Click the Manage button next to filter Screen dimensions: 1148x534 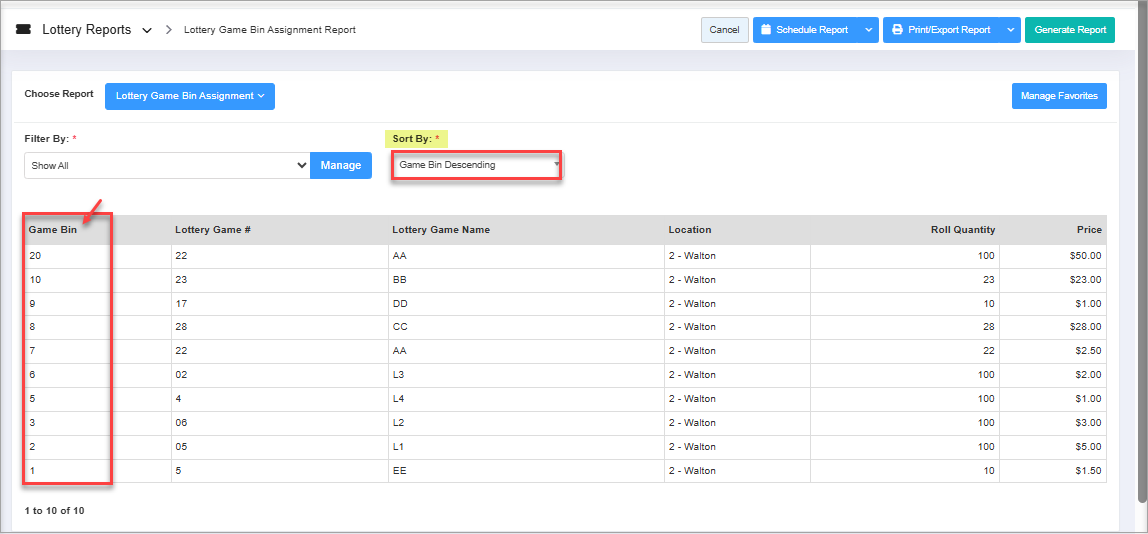(x=340, y=166)
